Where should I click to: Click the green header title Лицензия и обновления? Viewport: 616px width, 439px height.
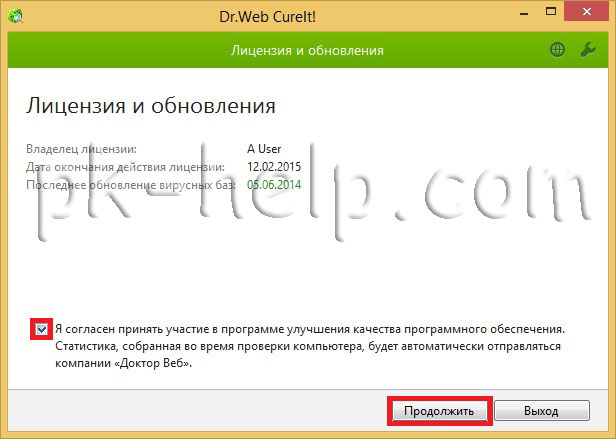[x=307, y=50]
